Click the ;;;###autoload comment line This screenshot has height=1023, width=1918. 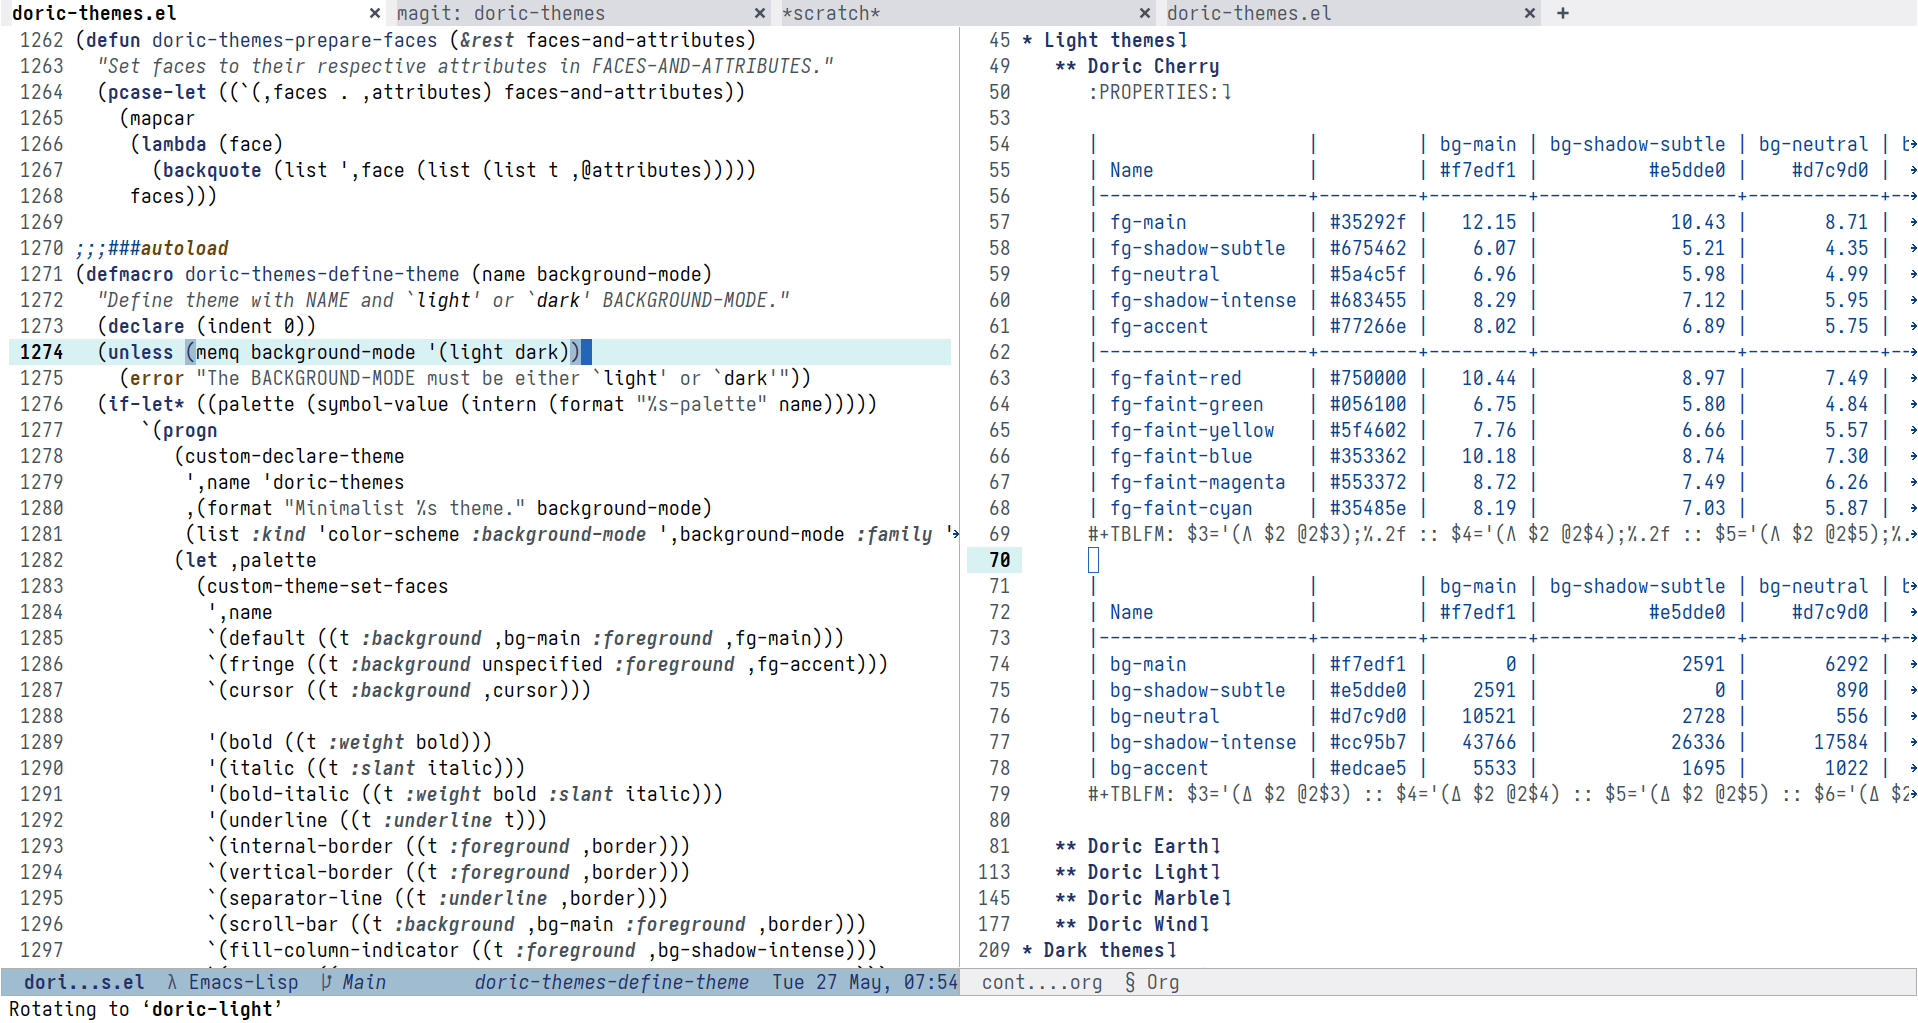coord(152,248)
